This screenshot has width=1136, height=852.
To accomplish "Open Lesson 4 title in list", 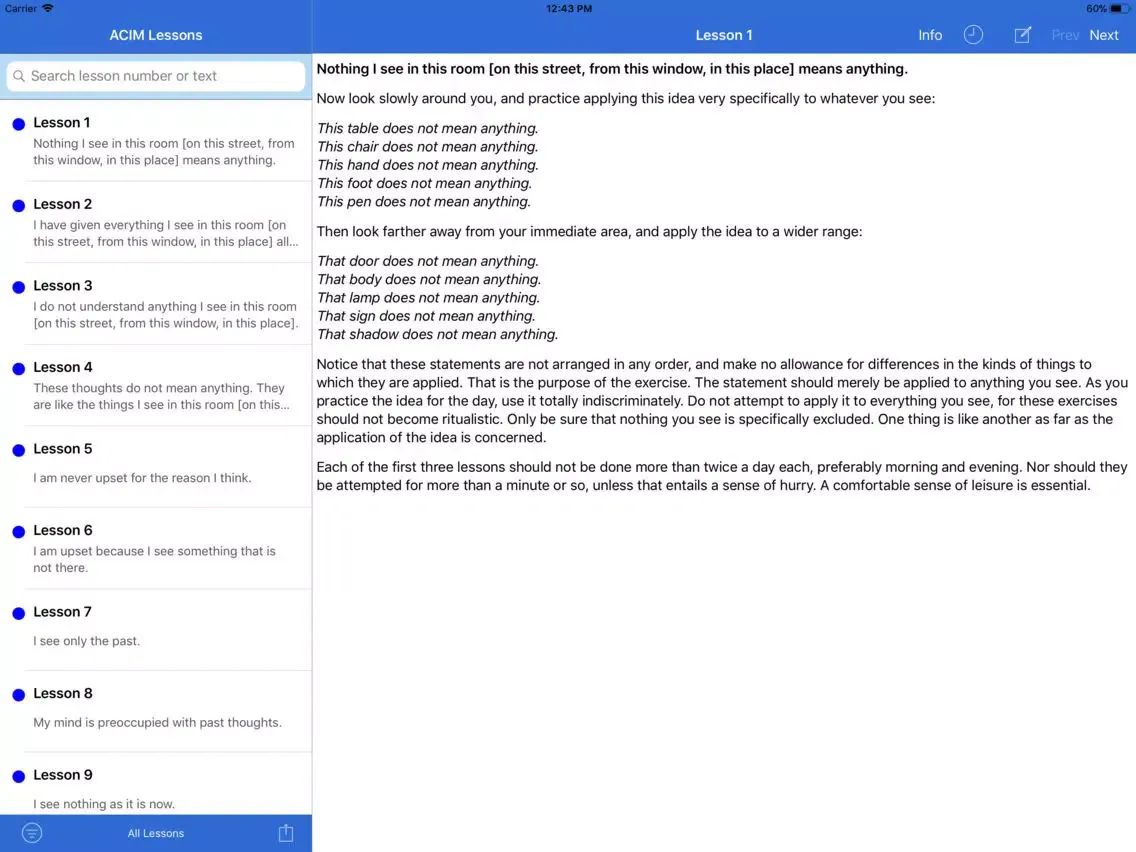I will pyautogui.click(x=62, y=367).
